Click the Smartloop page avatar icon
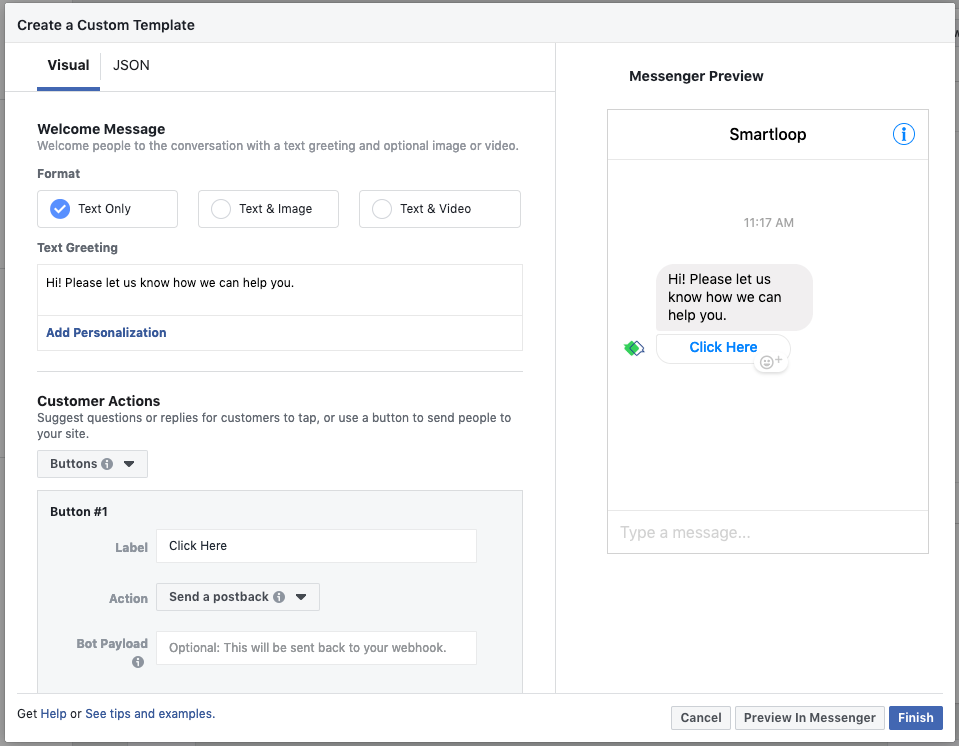Image resolution: width=959 pixels, height=746 pixels. pyautogui.click(x=633, y=348)
